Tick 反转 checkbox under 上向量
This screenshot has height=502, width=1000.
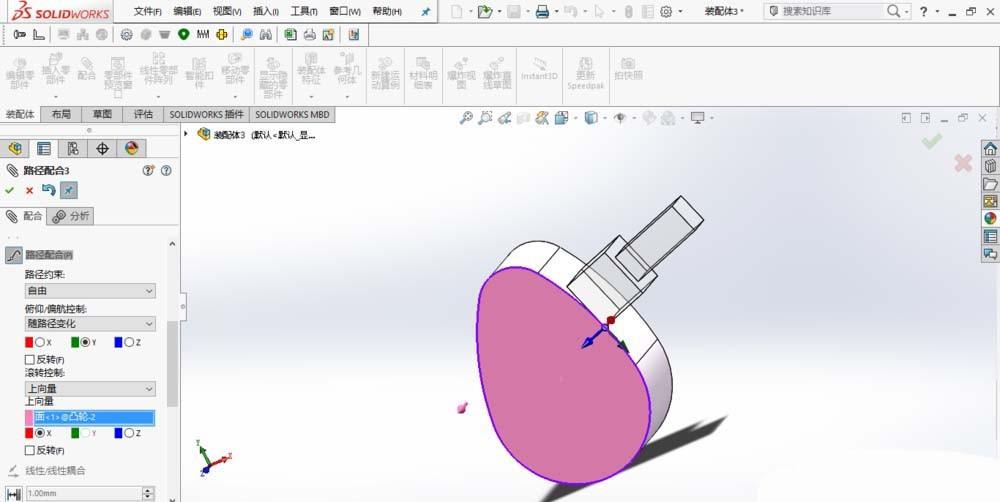click(x=29, y=450)
